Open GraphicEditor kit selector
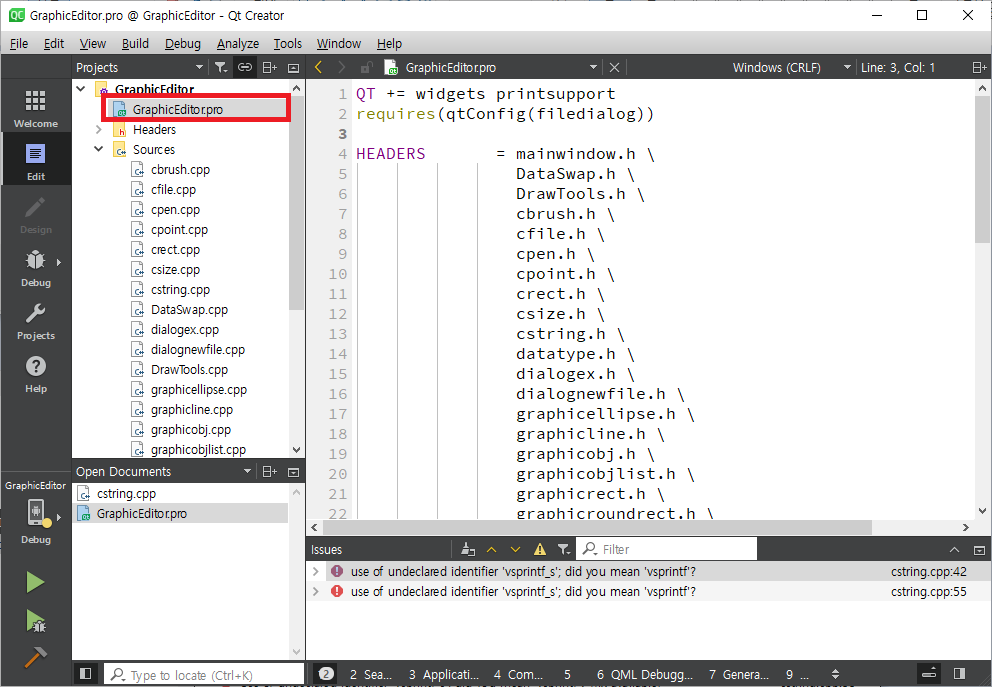 click(35, 512)
